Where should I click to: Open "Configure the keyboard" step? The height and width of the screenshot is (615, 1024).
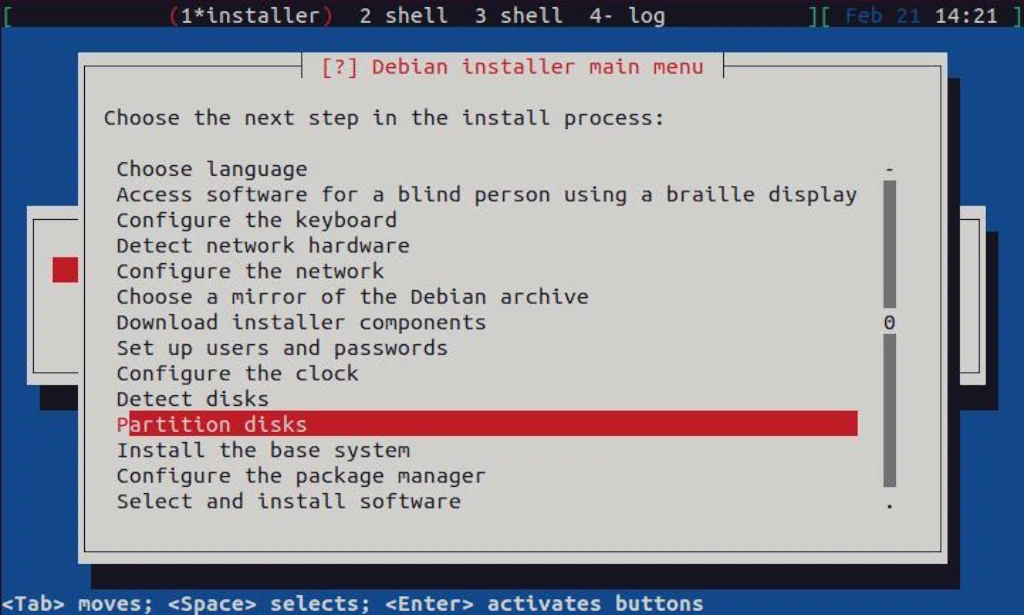[x=257, y=220]
